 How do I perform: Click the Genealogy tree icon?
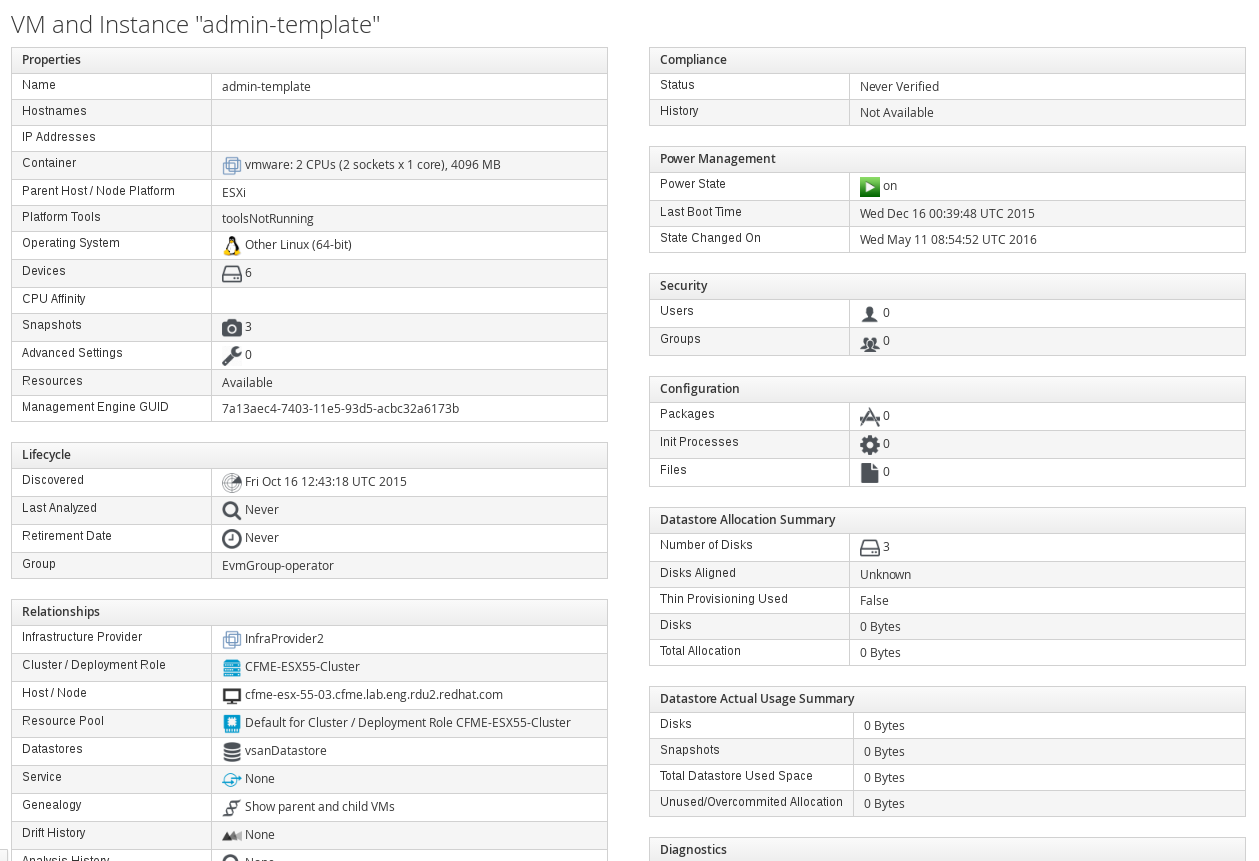(232, 807)
